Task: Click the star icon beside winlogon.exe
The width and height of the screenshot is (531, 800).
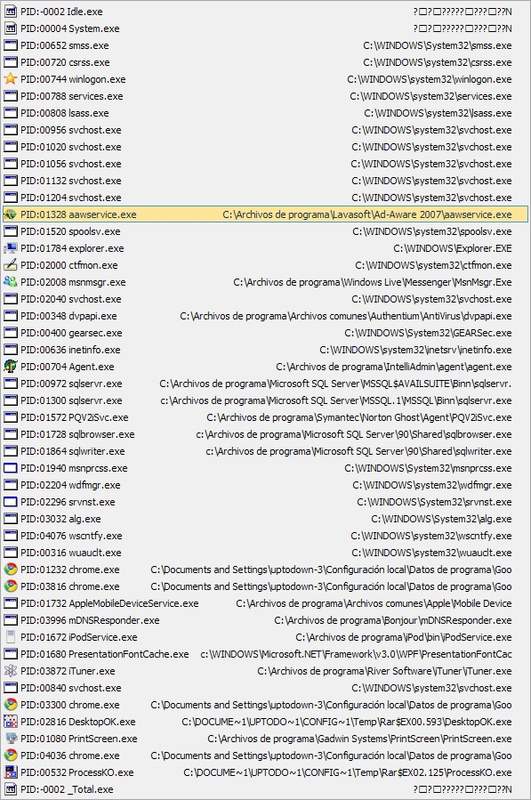Action: (10, 79)
